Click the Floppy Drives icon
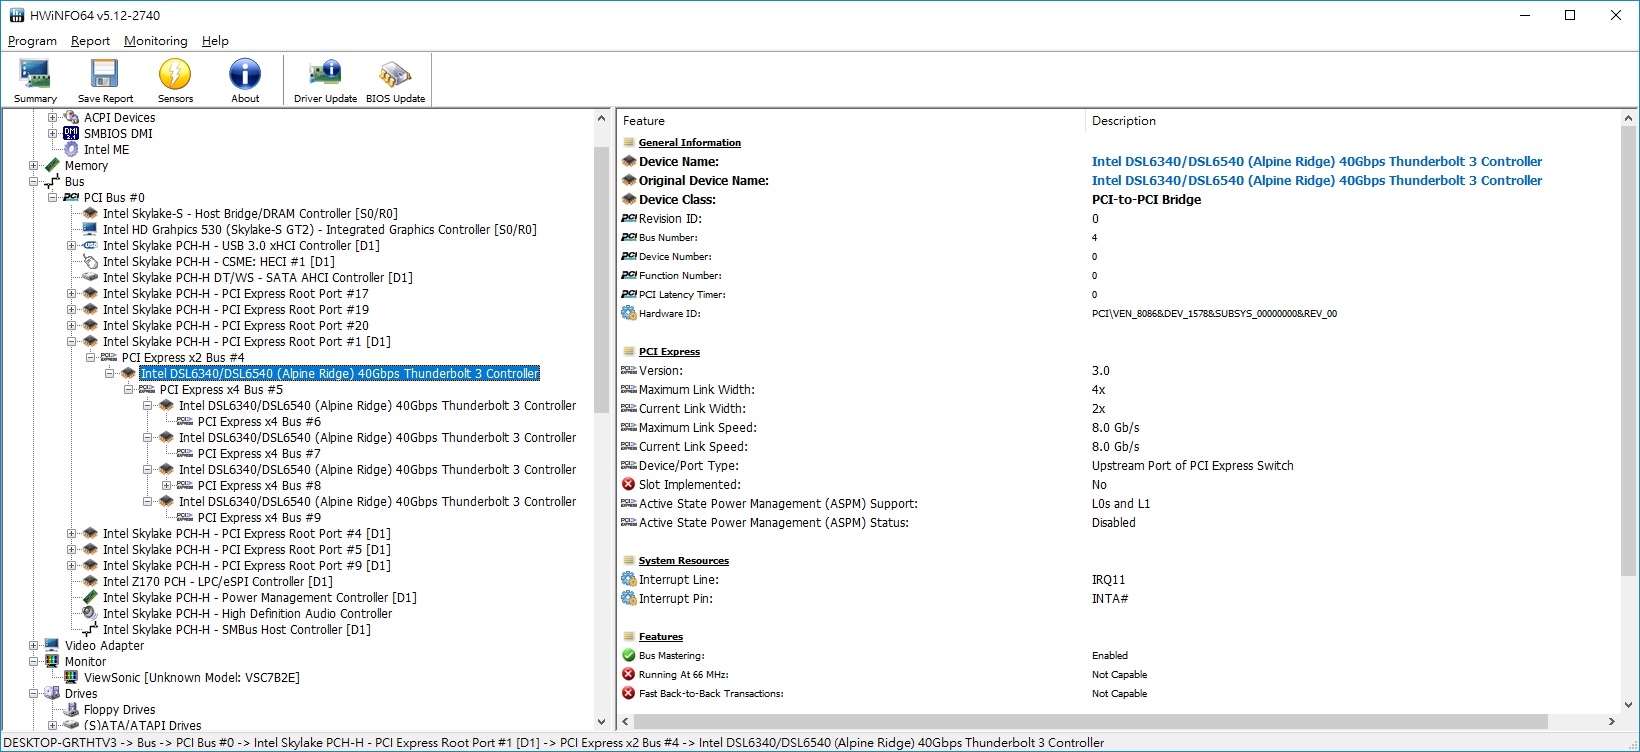The image size is (1640, 752). (x=71, y=709)
